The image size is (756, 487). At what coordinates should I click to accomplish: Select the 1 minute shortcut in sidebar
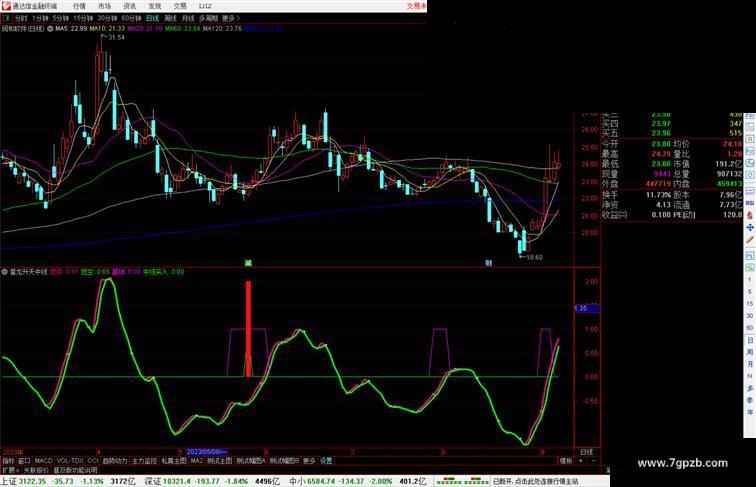coord(750,280)
